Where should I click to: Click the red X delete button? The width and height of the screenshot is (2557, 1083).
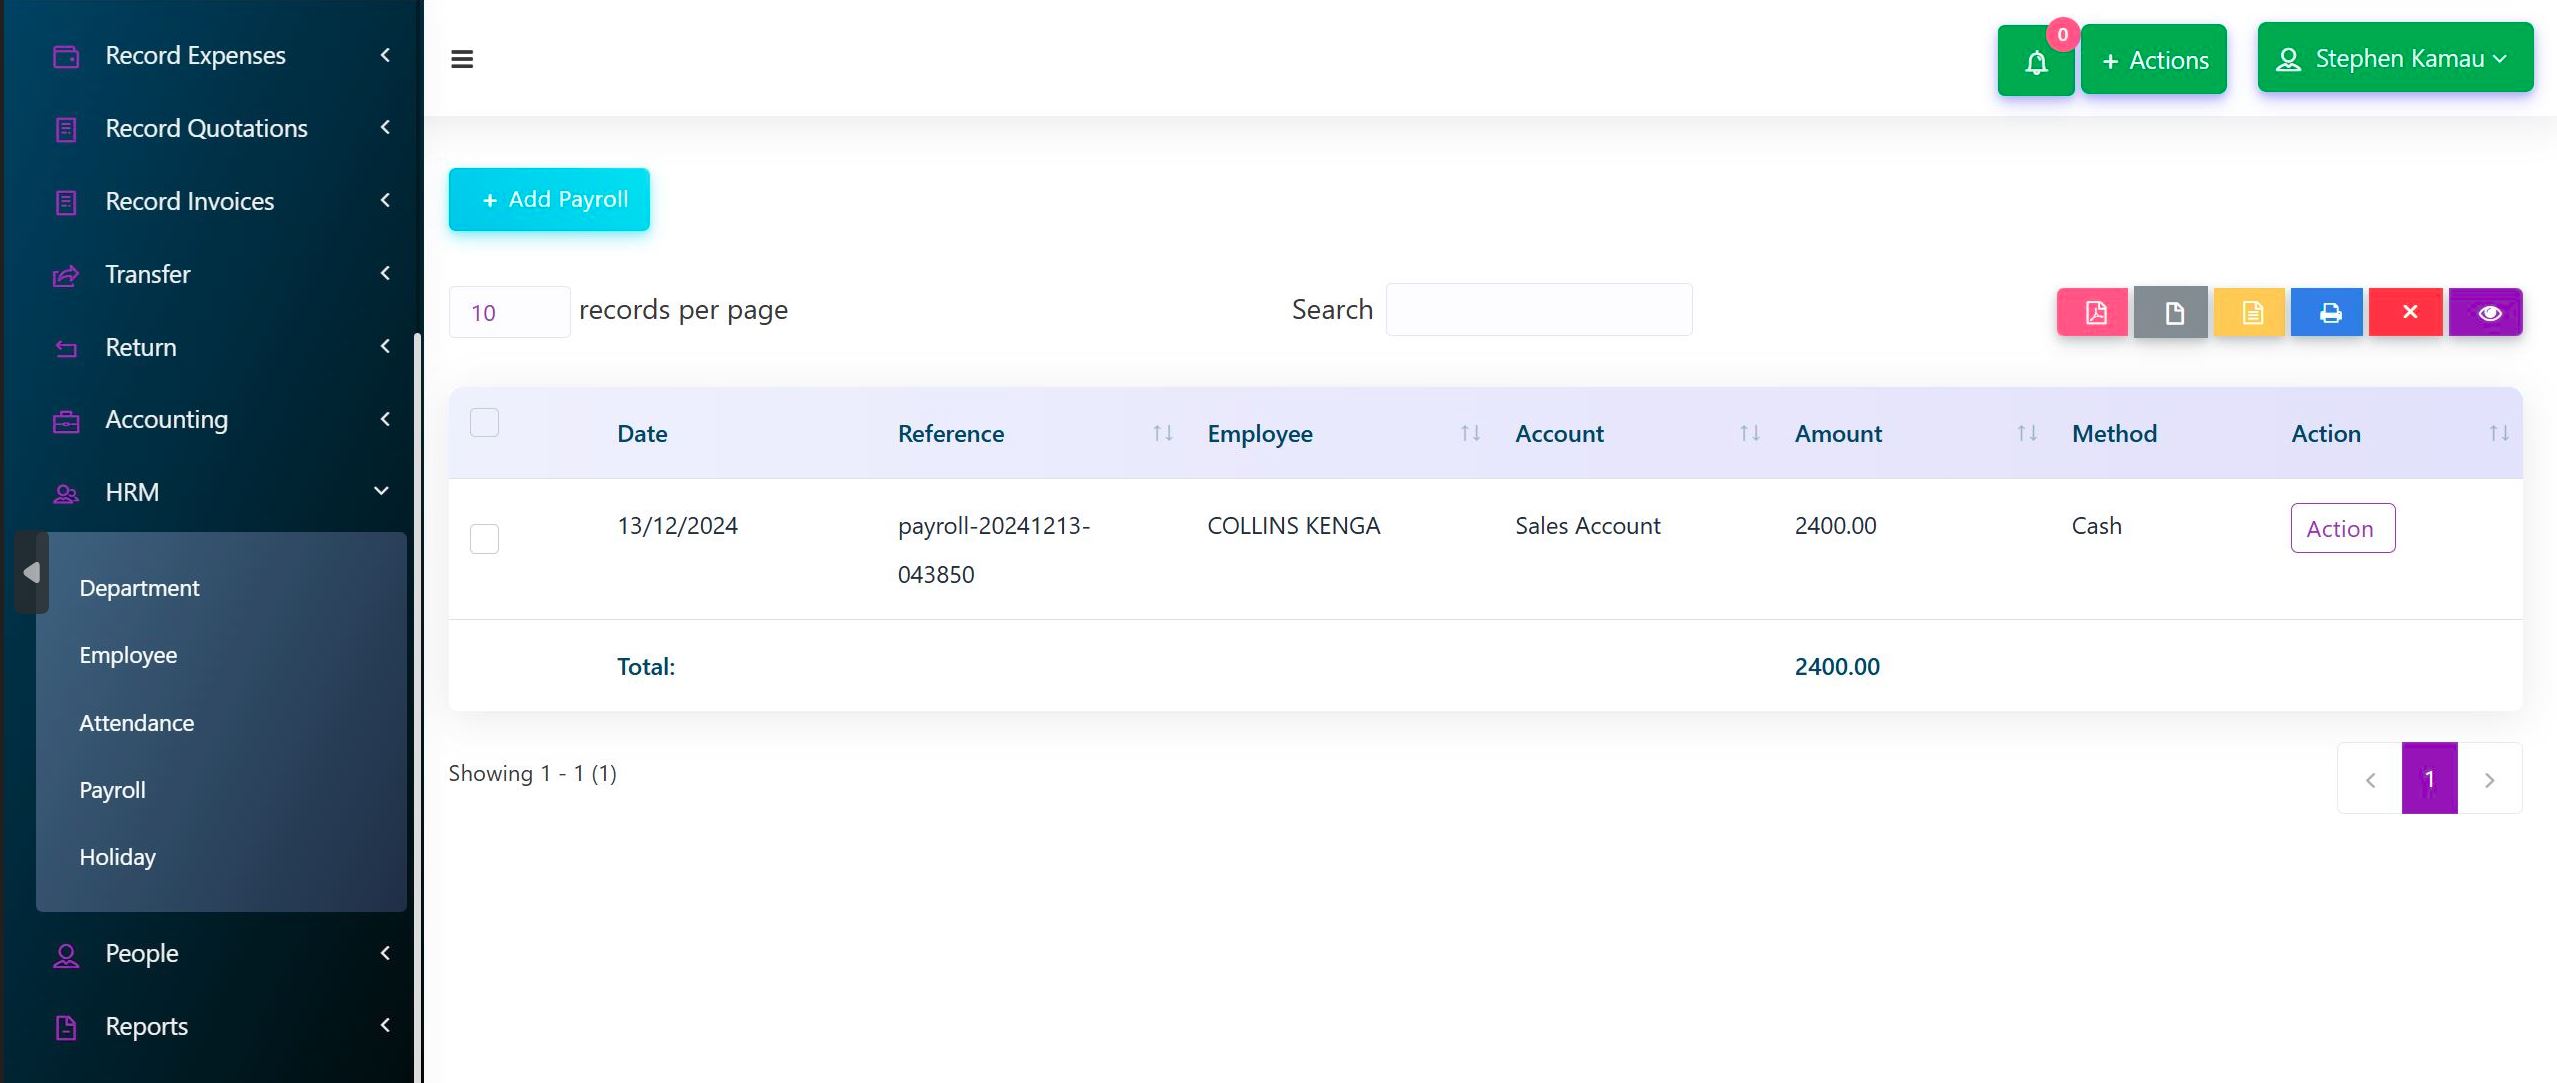(2407, 313)
